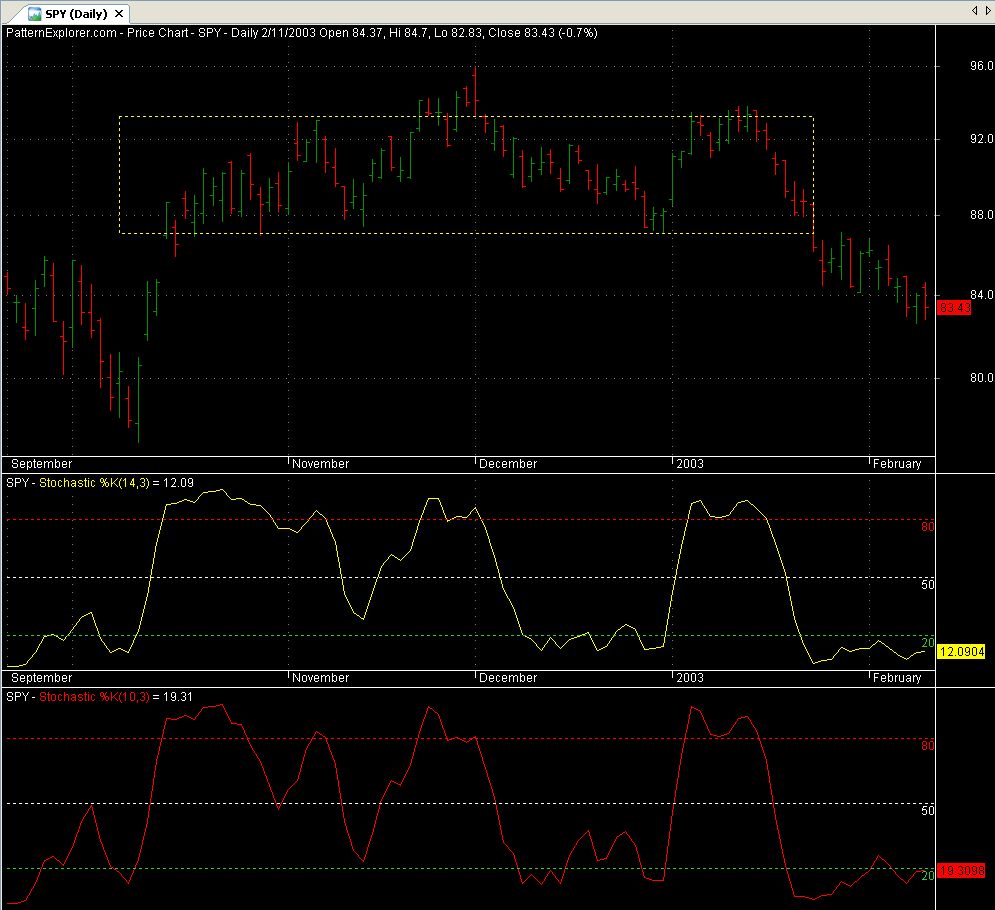Click the chart icon on SPY tab
Screen dimensions: 995x910
tap(34, 13)
